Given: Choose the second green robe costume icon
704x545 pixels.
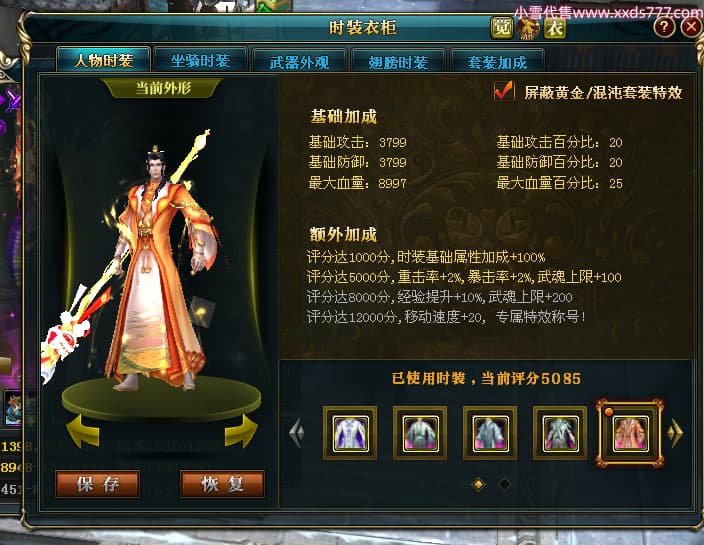Looking at the screenshot, I should 420,433.
